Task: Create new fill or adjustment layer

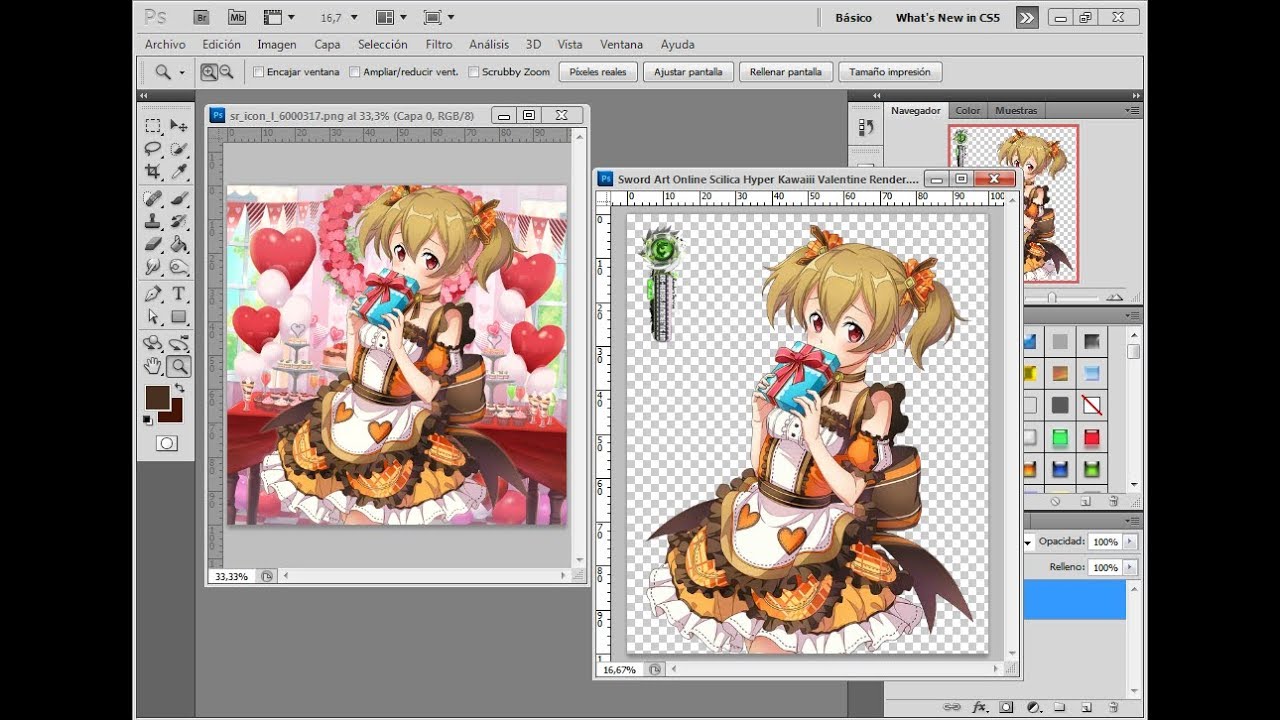Action: point(1033,707)
